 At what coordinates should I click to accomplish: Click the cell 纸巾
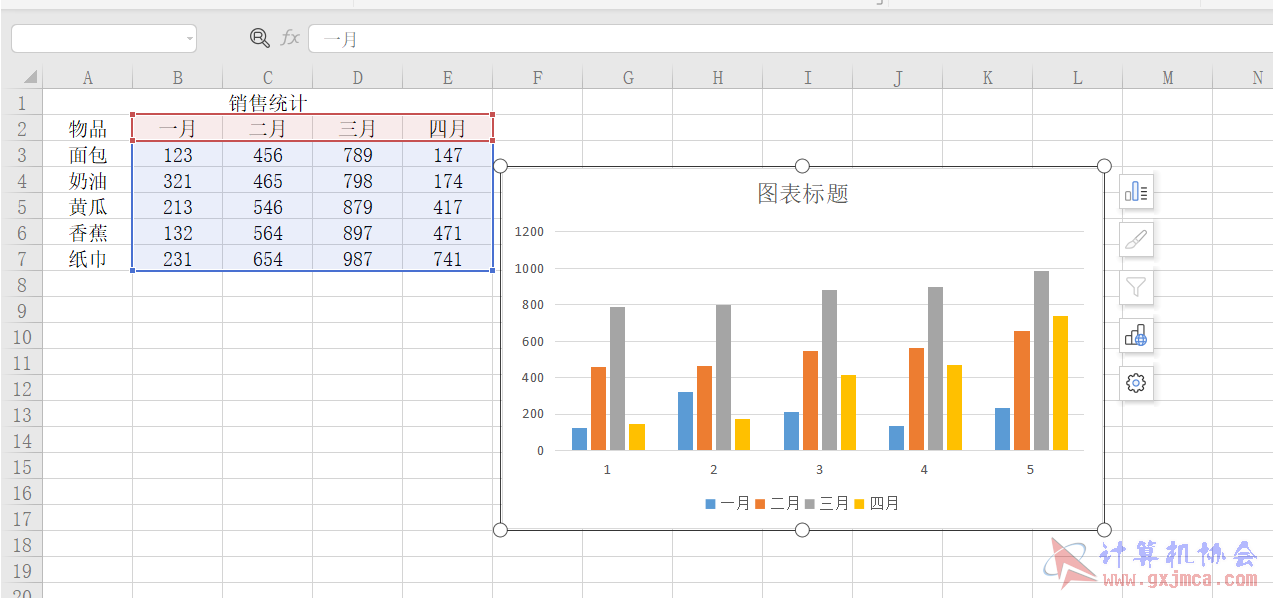(x=87, y=259)
